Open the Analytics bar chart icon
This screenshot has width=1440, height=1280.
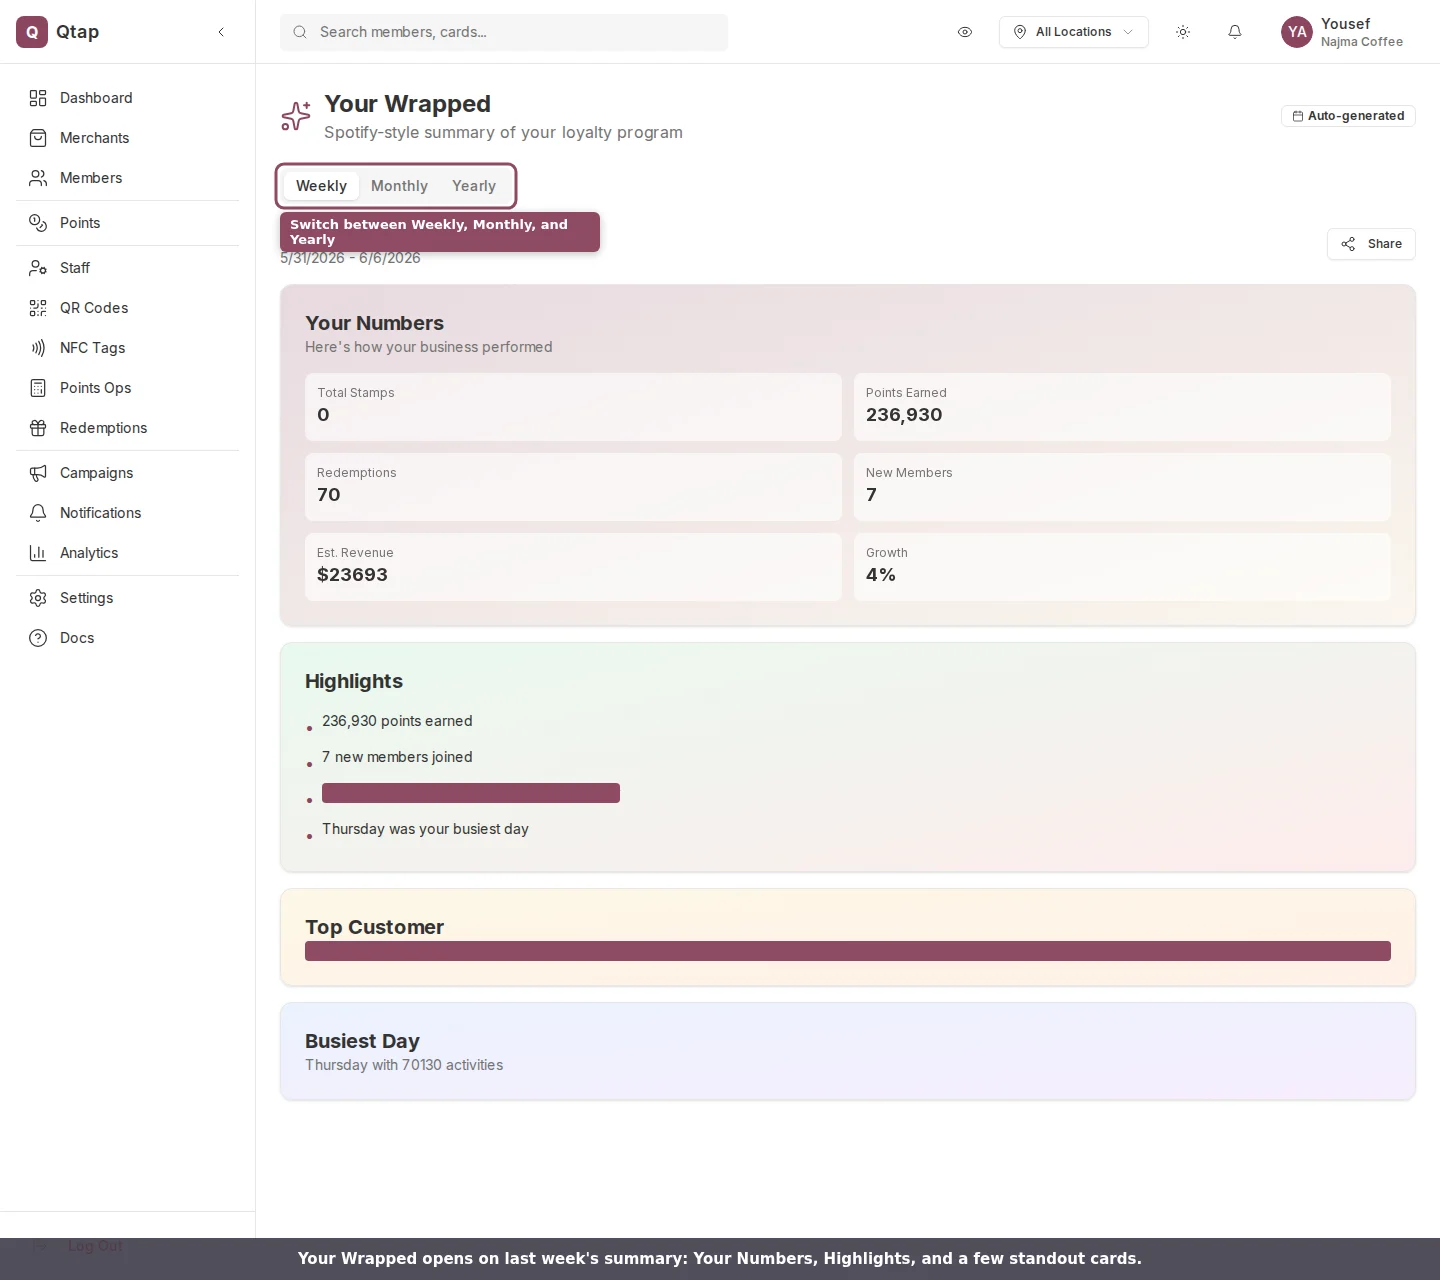coord(38,553)
